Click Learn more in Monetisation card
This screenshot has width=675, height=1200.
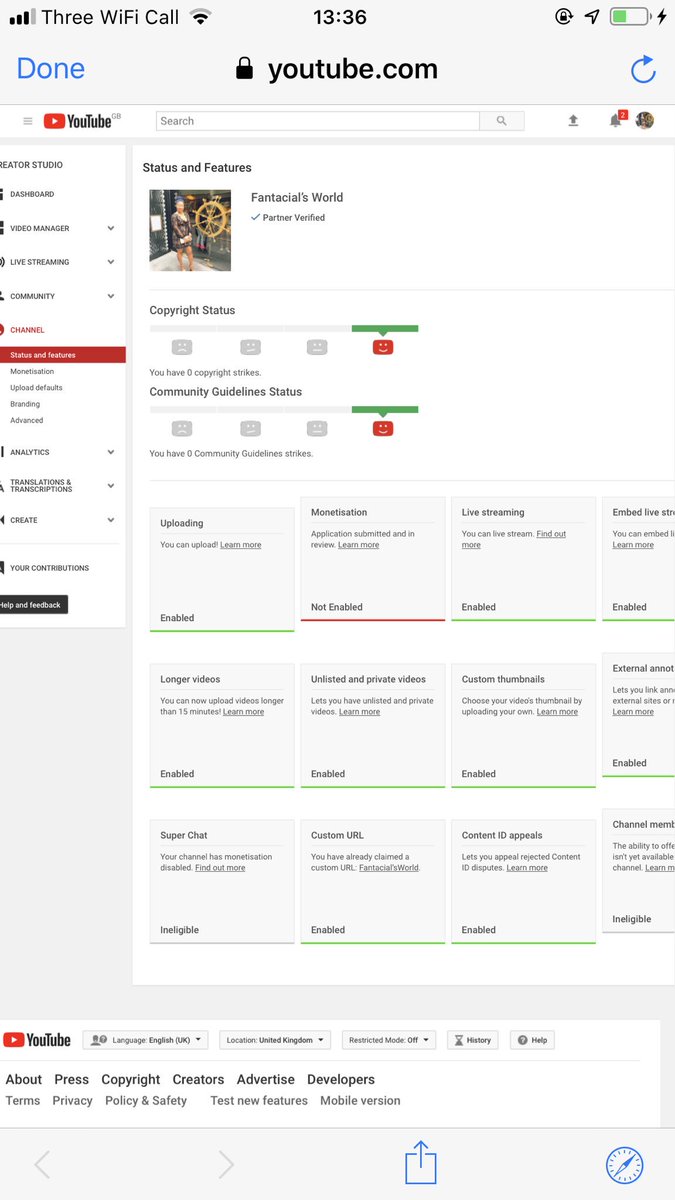click(x=359, y=545)
